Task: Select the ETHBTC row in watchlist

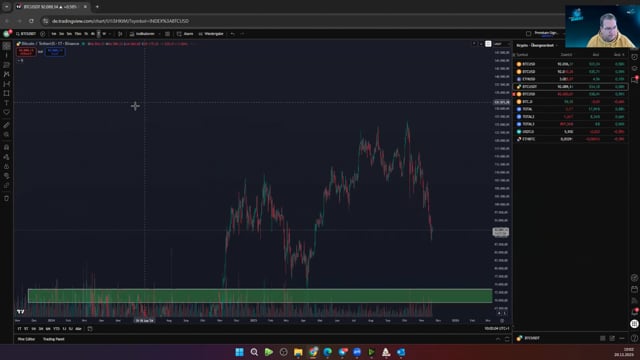Action: click(x=570, y=139)
